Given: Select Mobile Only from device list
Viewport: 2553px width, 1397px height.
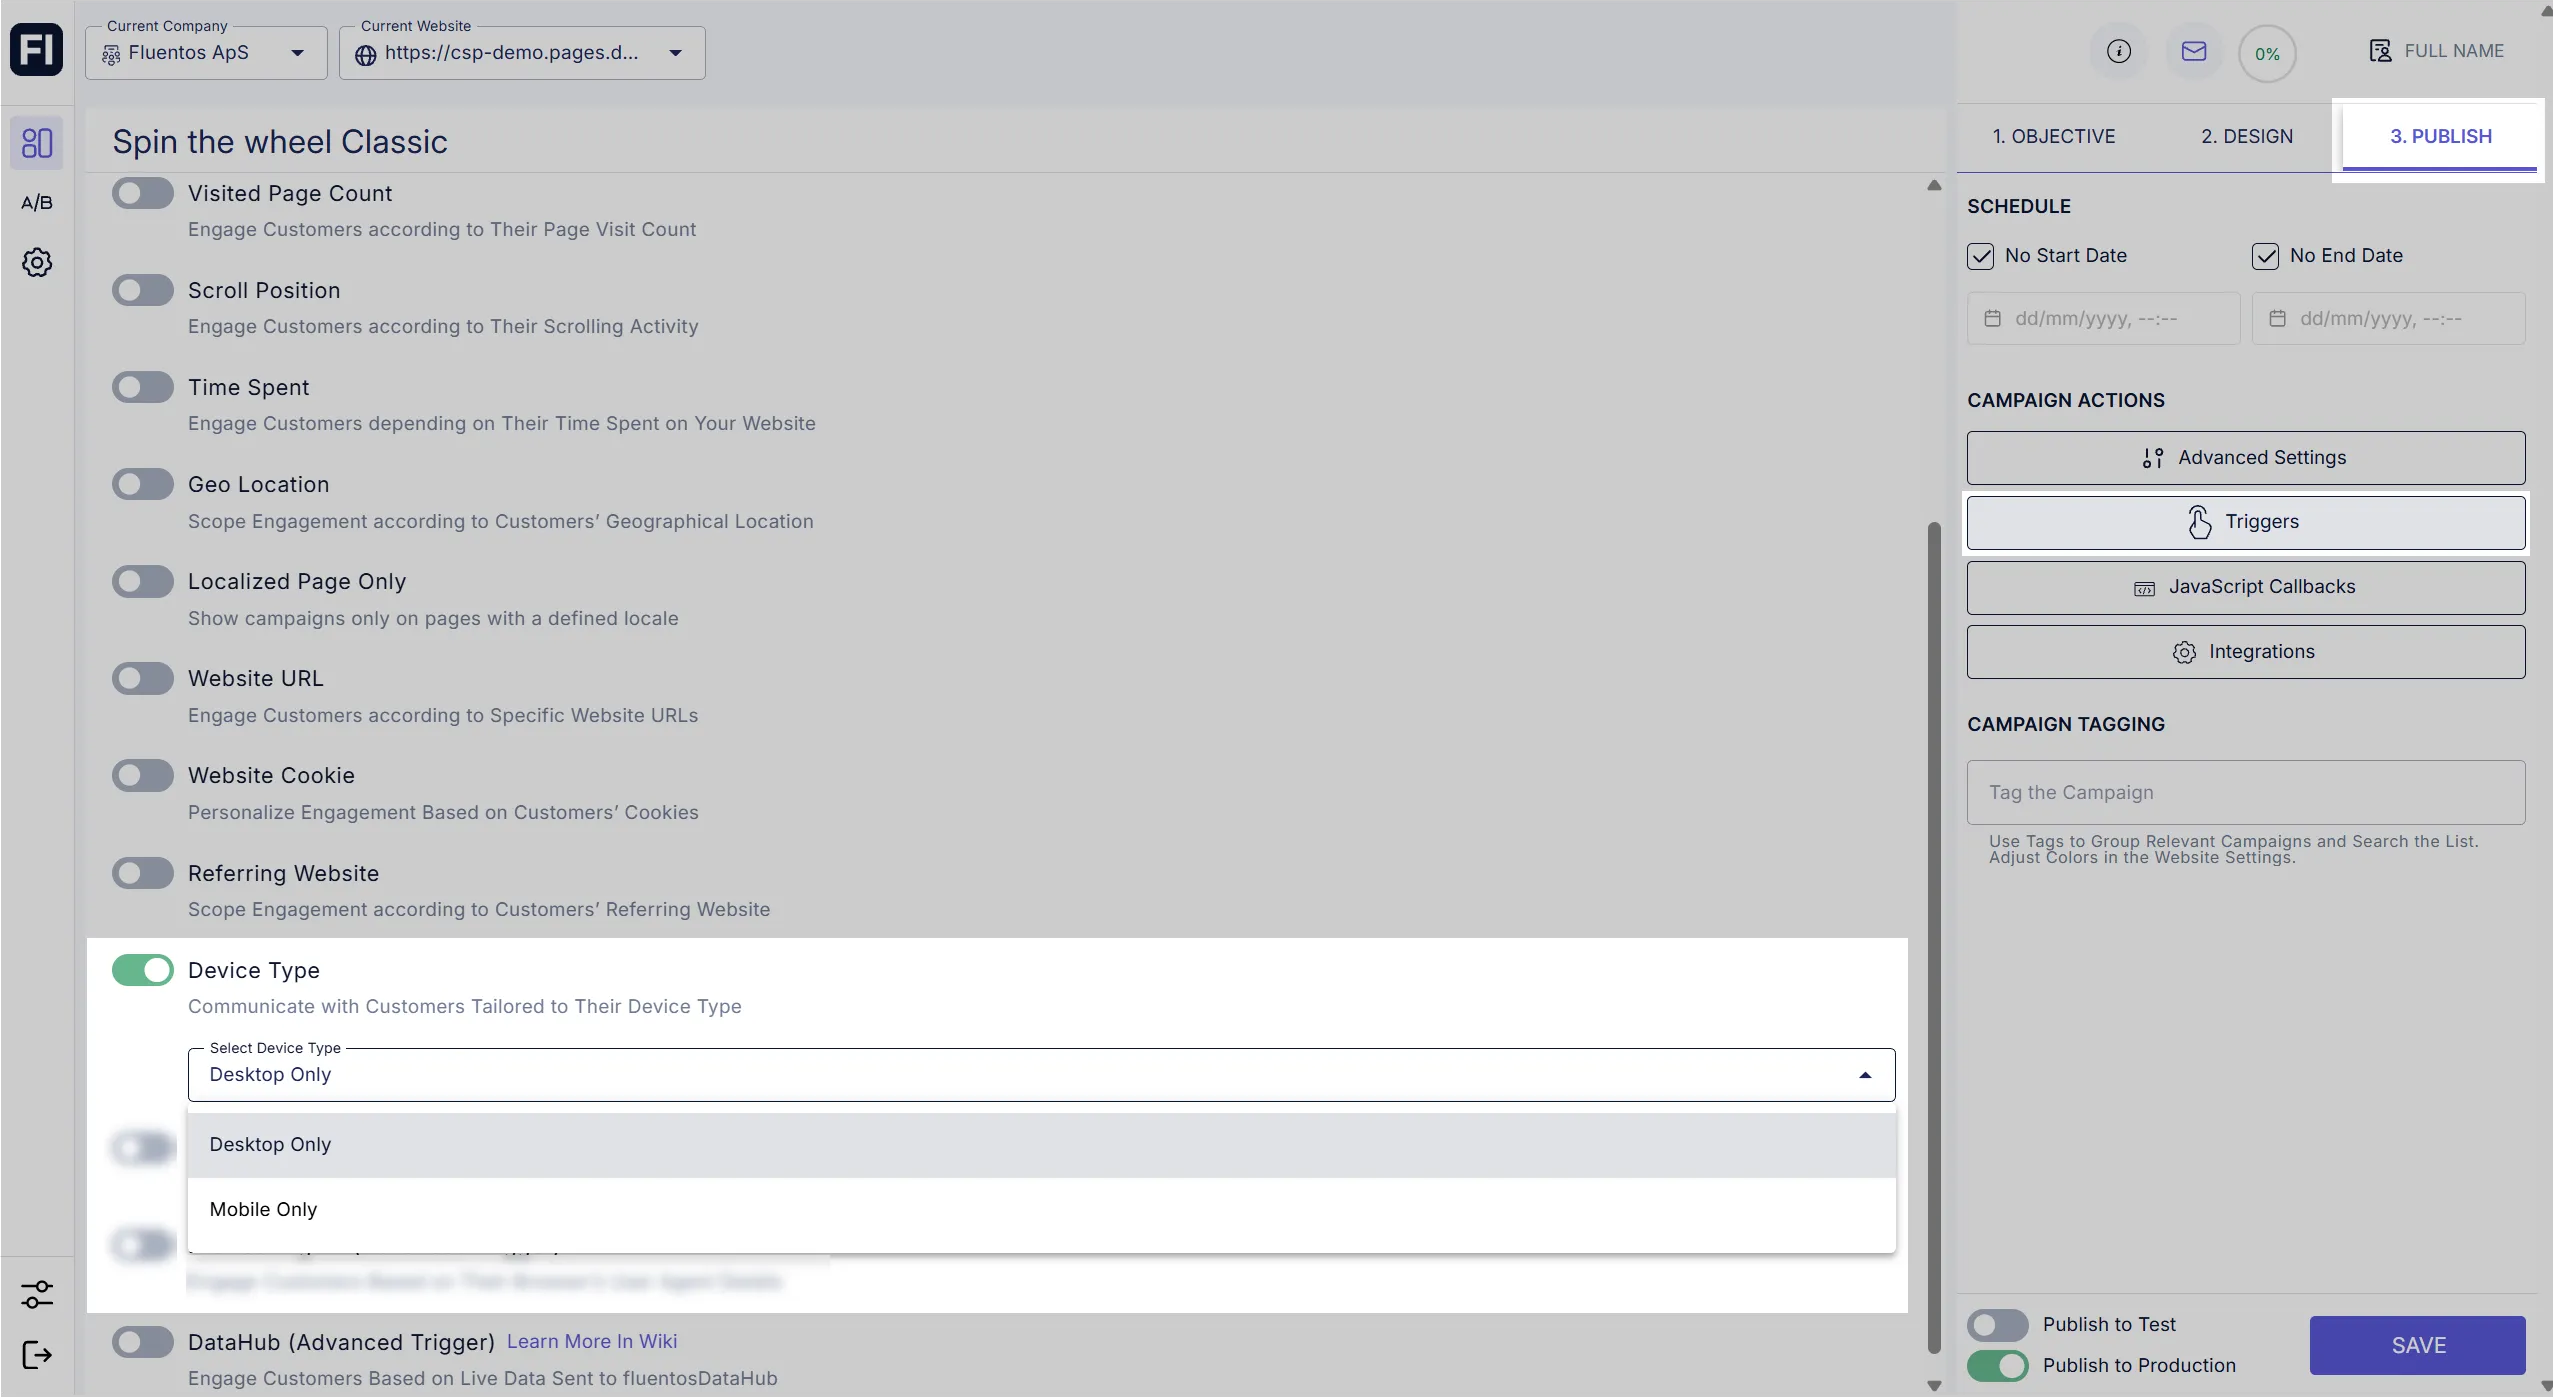Looking at the screenshot, I should click(x=263, y=1209).
